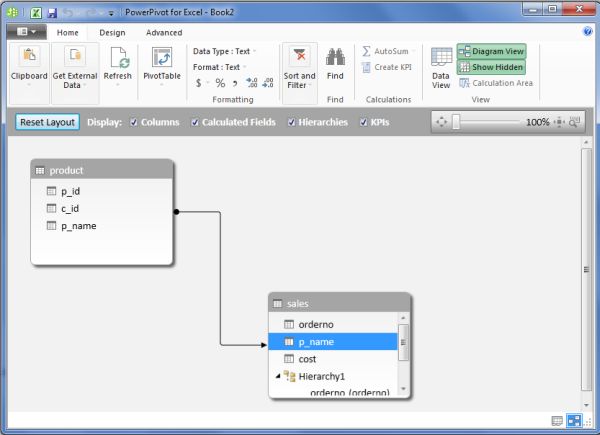600x435 pixels.
Task: Decrease decimal places icon
Action: click(x=267, y=83)
